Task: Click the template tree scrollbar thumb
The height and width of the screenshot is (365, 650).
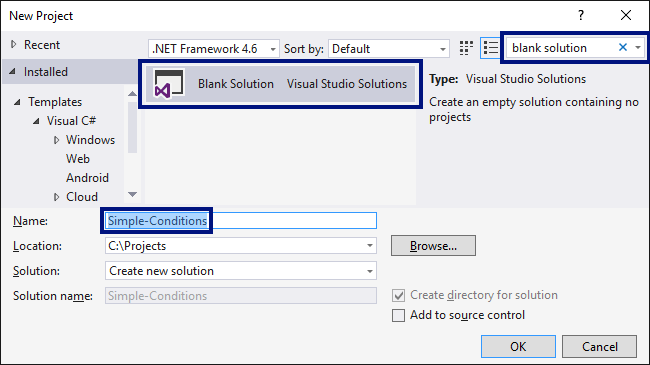Action: tap(132, 127)
